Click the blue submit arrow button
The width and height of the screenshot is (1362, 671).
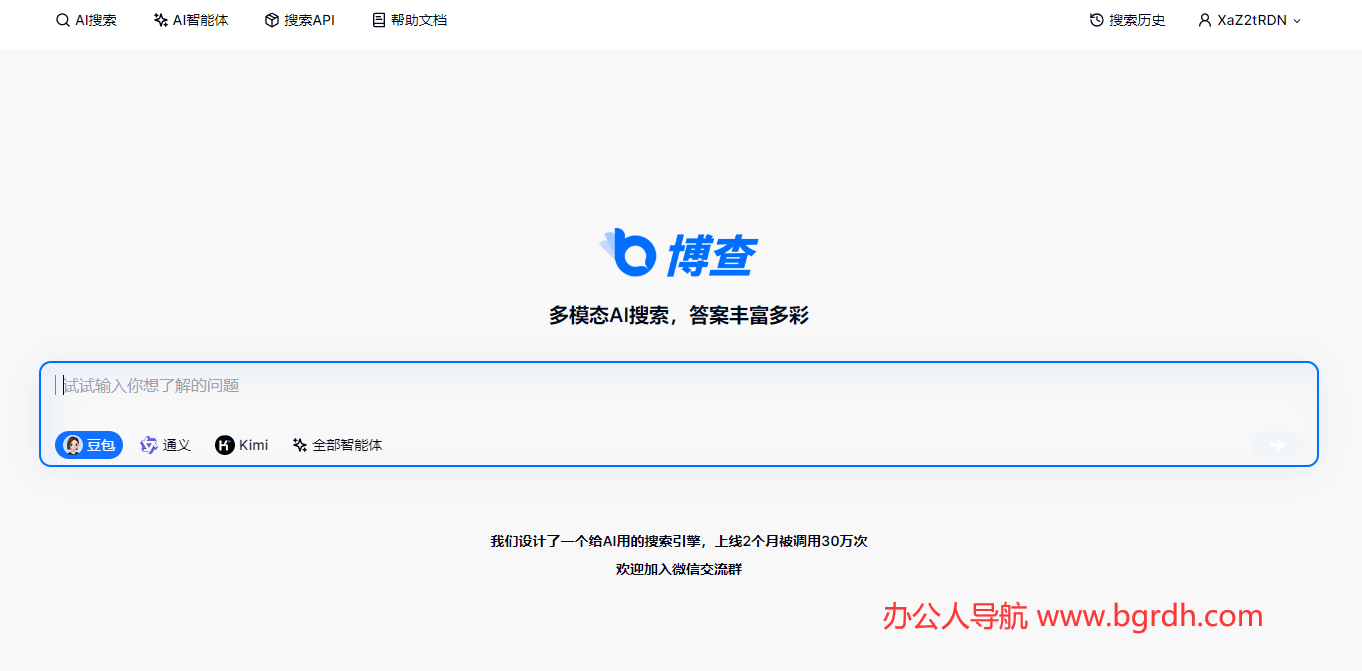(1277, 444)
